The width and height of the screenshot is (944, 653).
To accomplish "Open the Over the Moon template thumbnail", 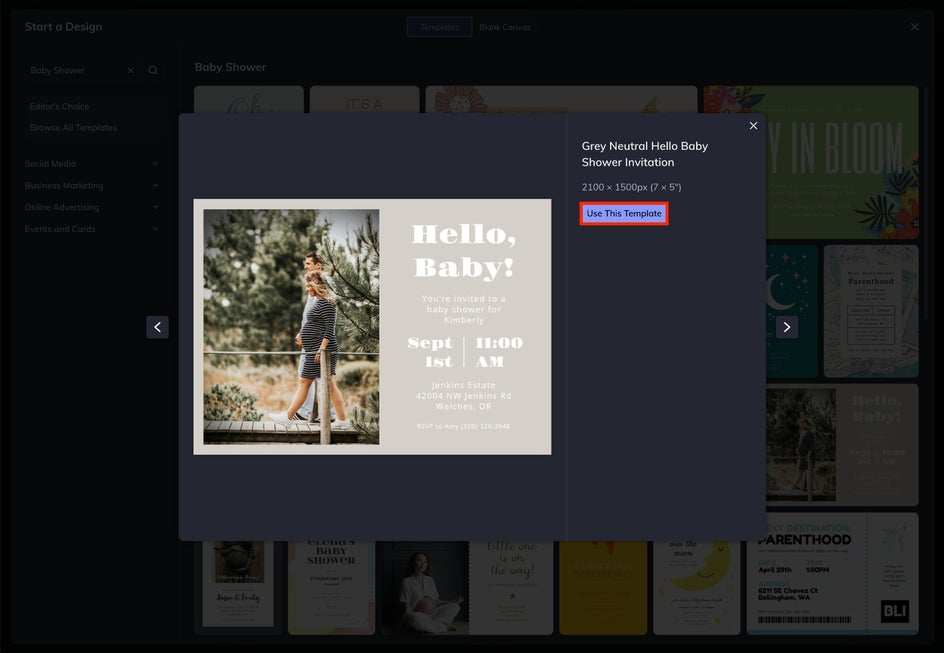I will tap(697, 587).
